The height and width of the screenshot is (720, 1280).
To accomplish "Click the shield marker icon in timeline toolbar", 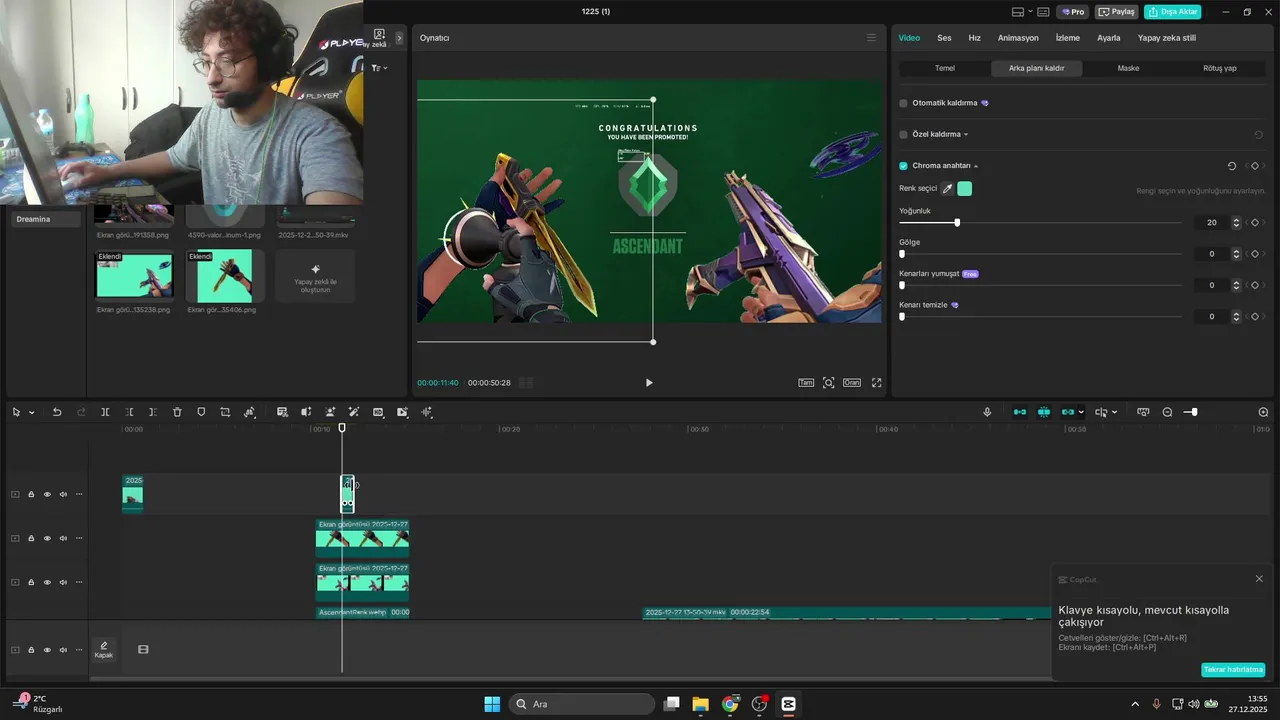I will [x=201, y=412].
